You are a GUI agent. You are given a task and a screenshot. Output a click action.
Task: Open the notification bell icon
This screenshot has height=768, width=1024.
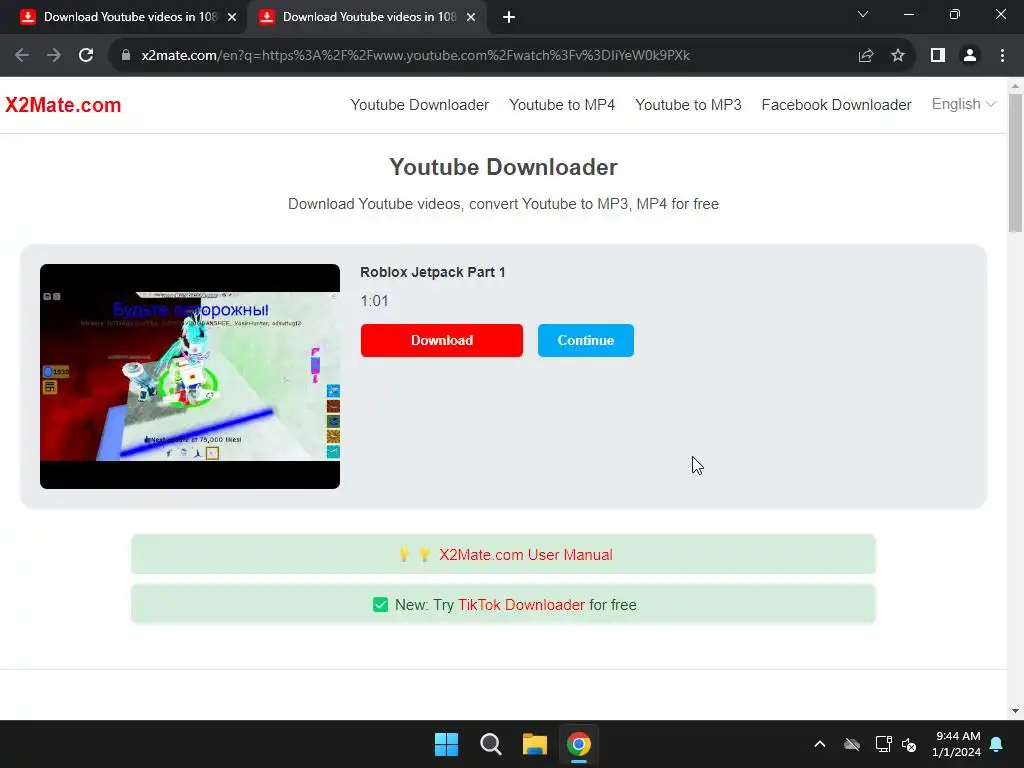(x=997, y=744)
